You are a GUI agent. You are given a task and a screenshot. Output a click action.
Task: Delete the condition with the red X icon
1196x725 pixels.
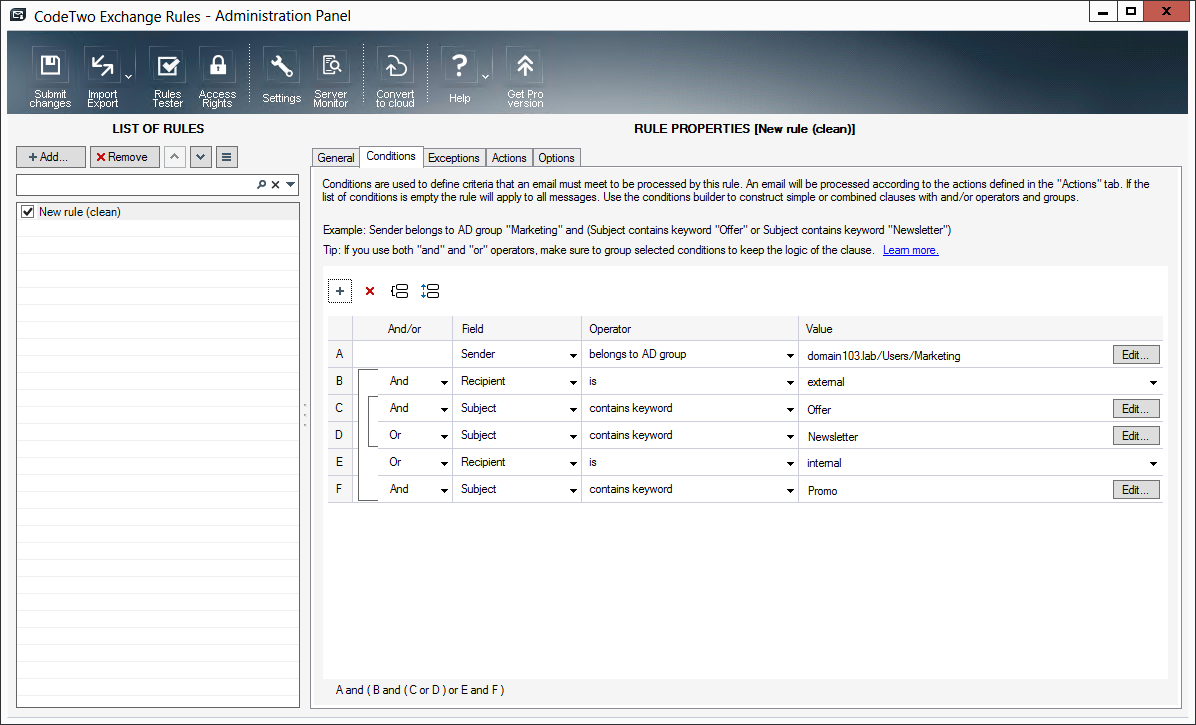370,291
